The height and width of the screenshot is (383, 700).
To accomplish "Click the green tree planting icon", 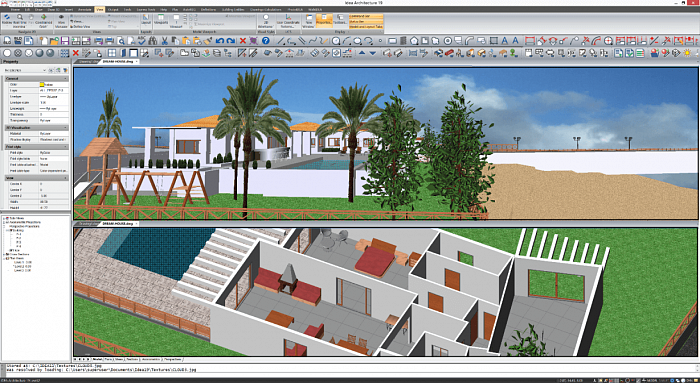I will click(x=514, y=53).
